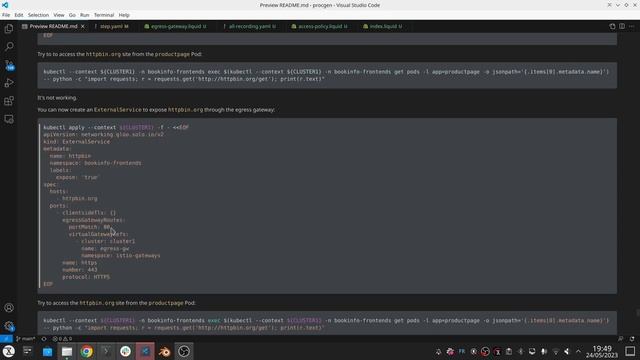Split the editor right
The image size is (640, 360).
tap(622, 26)
